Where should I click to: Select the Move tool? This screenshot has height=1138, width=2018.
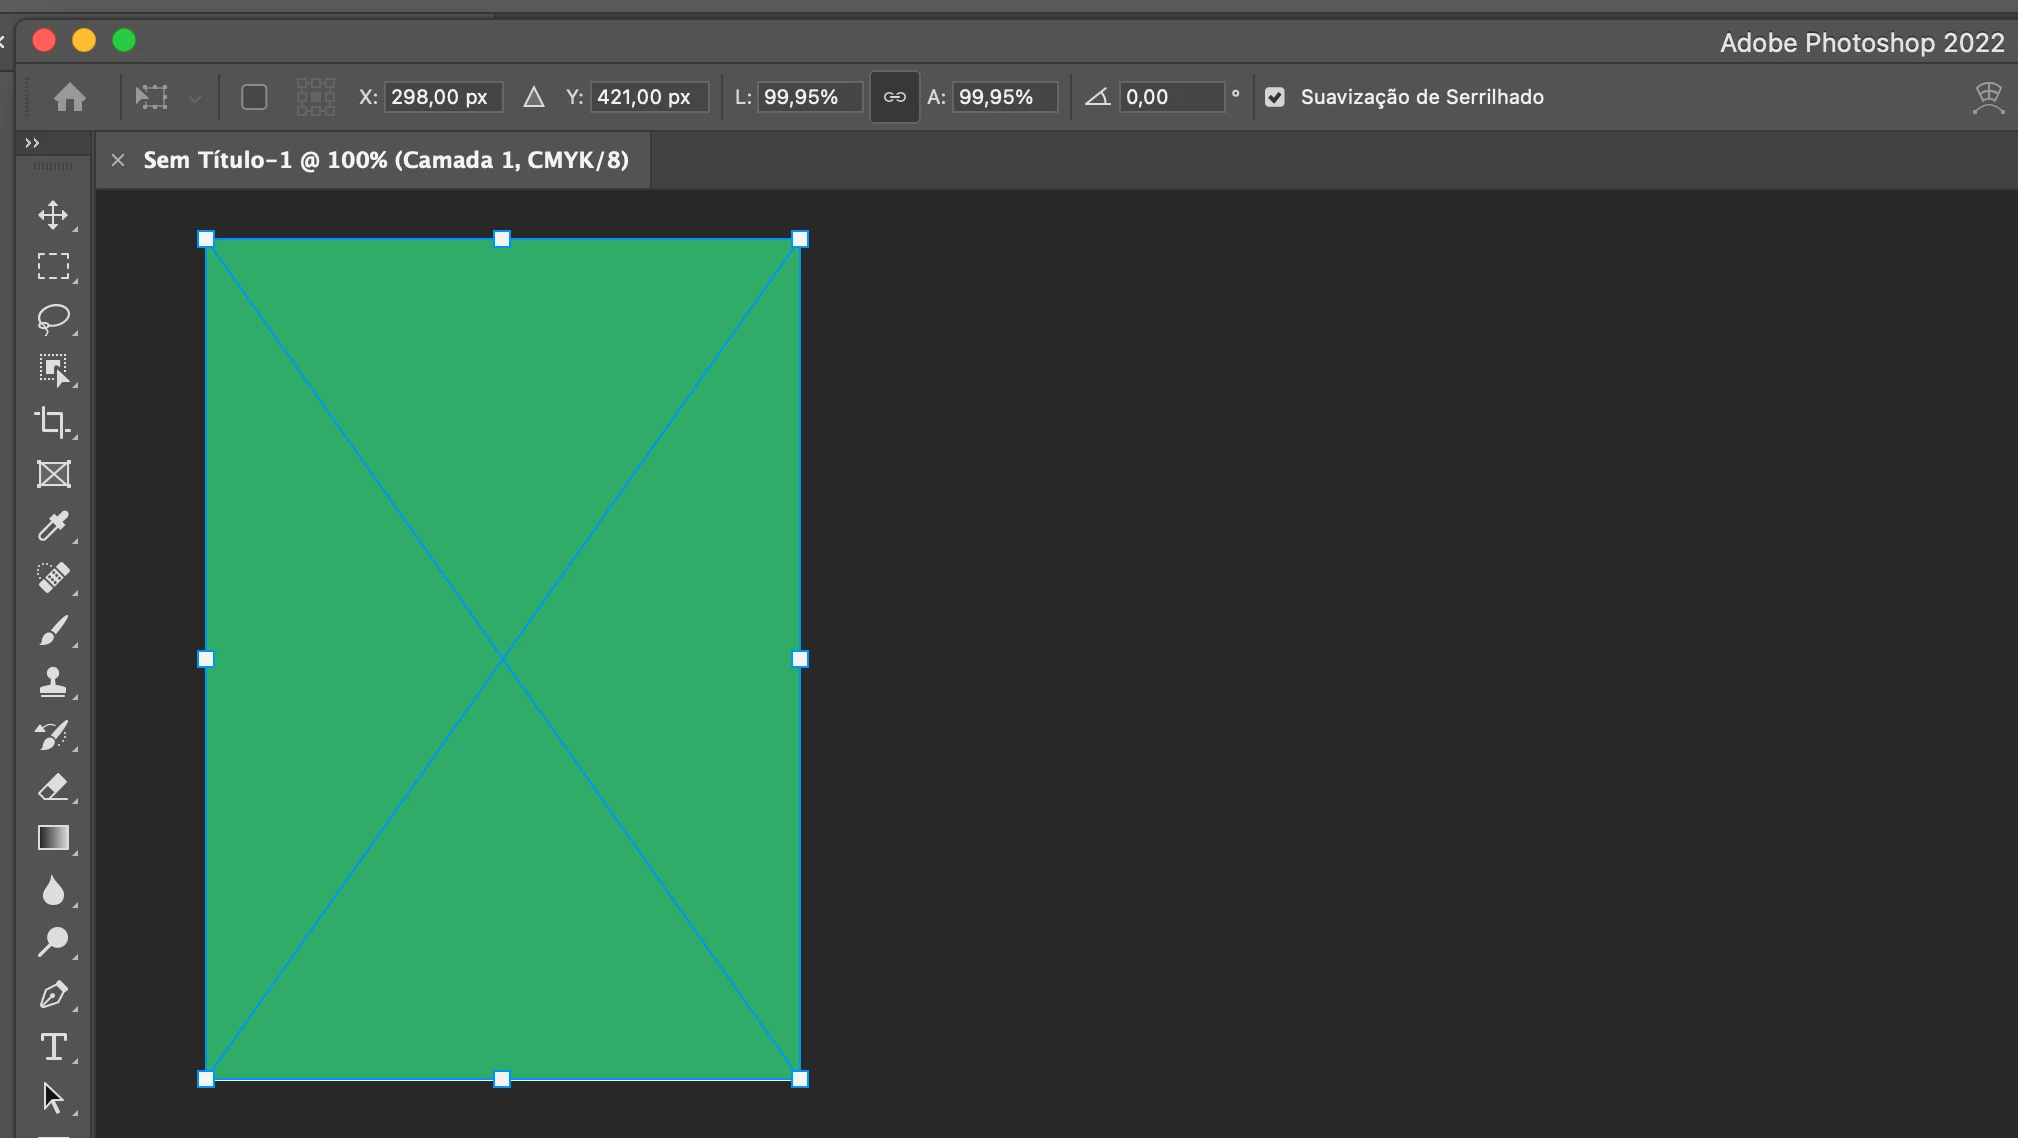tap(53, 215)
